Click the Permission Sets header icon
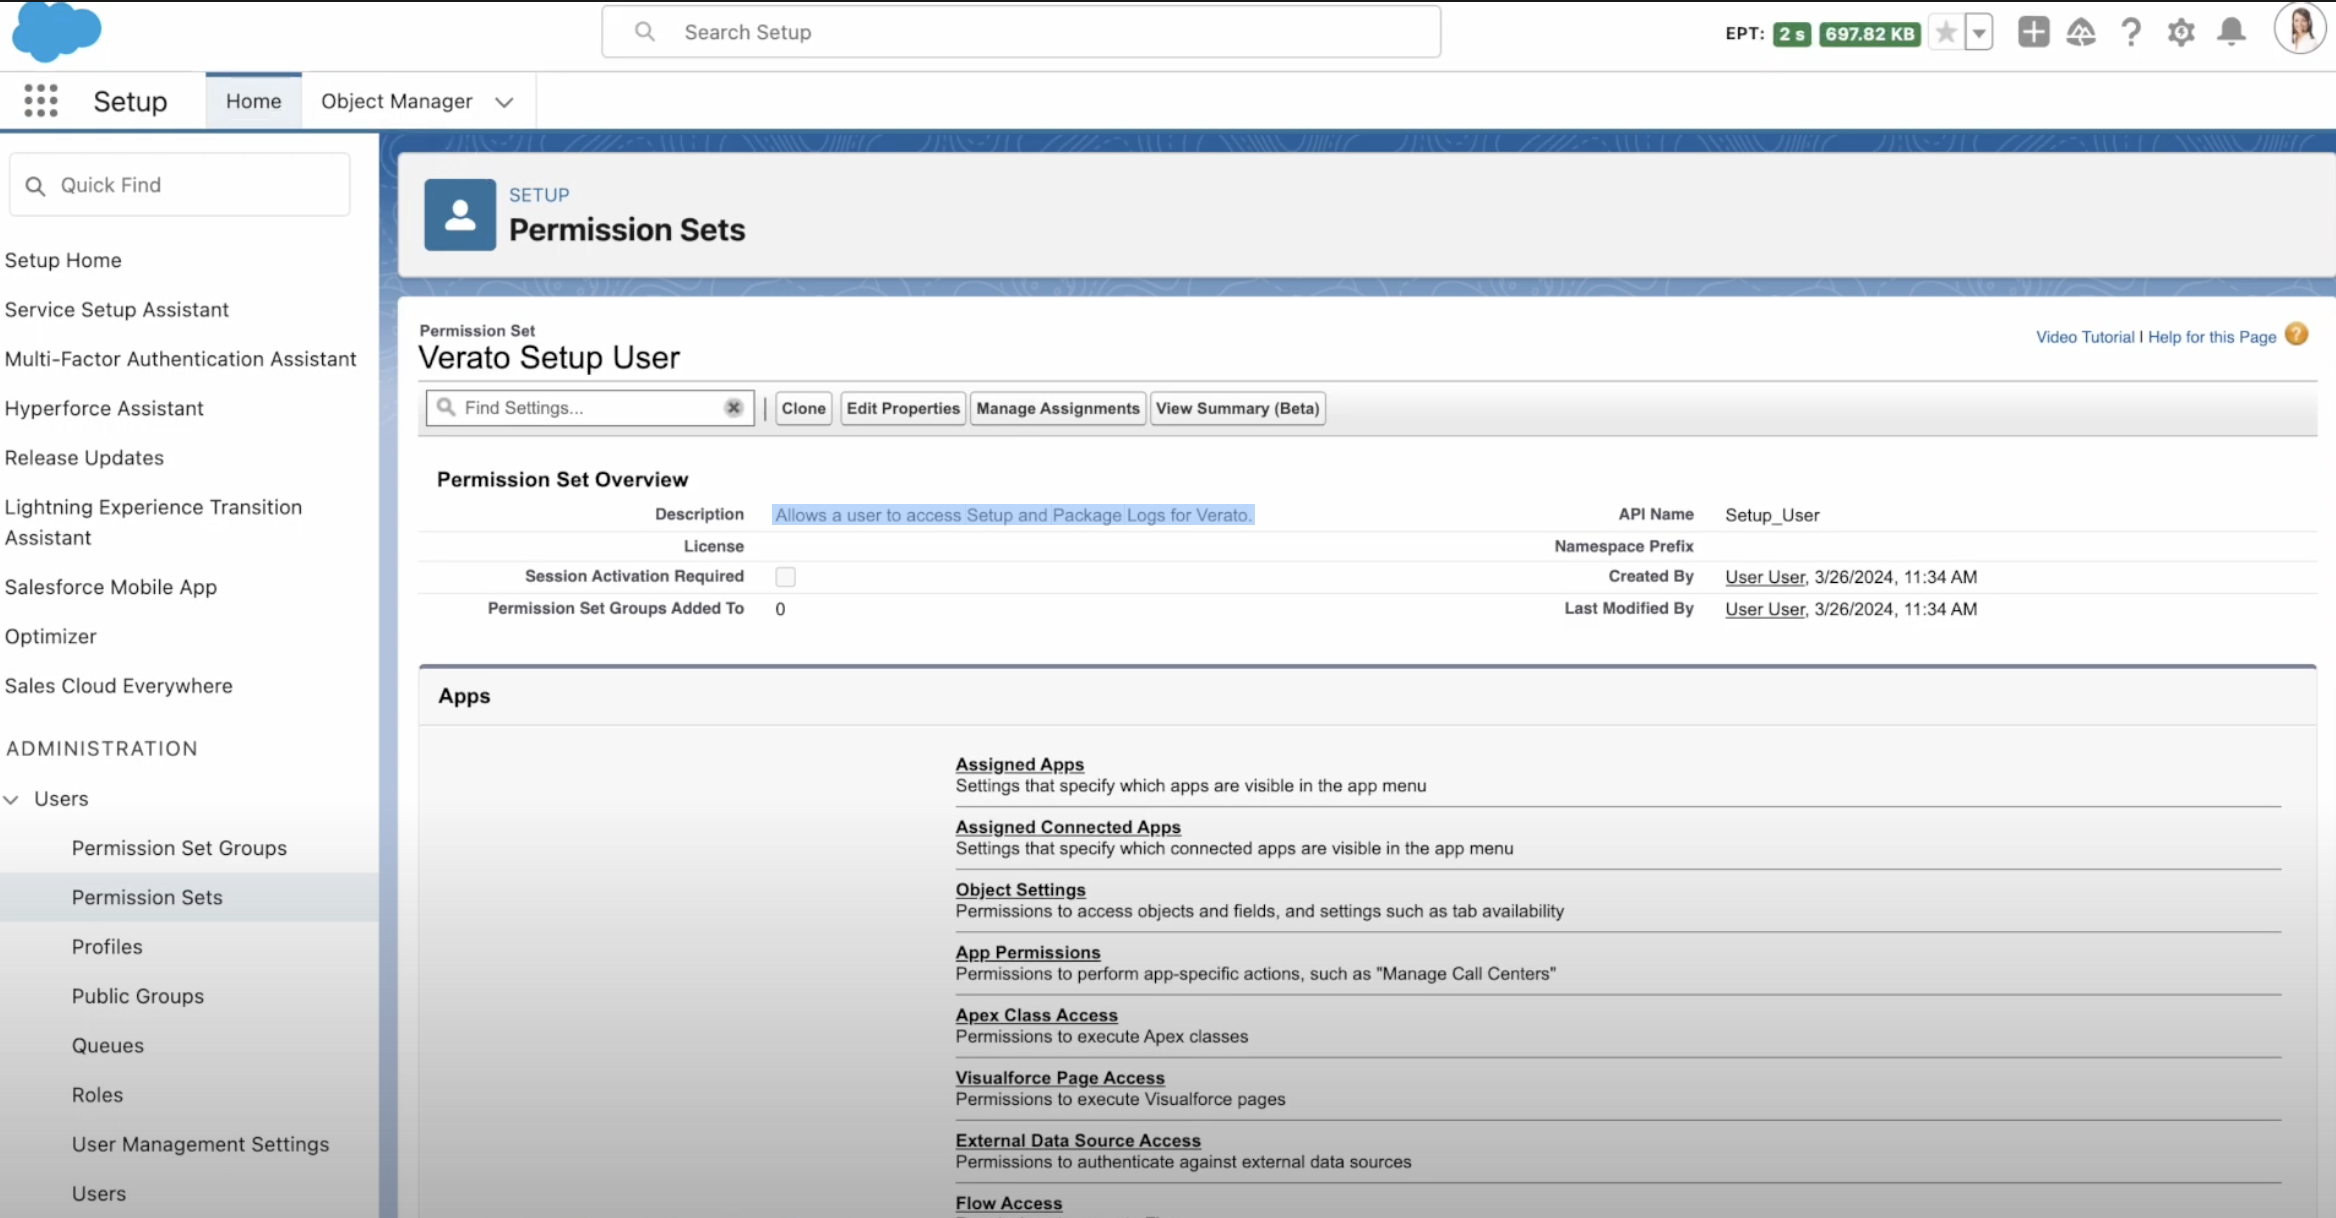2336x1218 pixels. (460, 215)
